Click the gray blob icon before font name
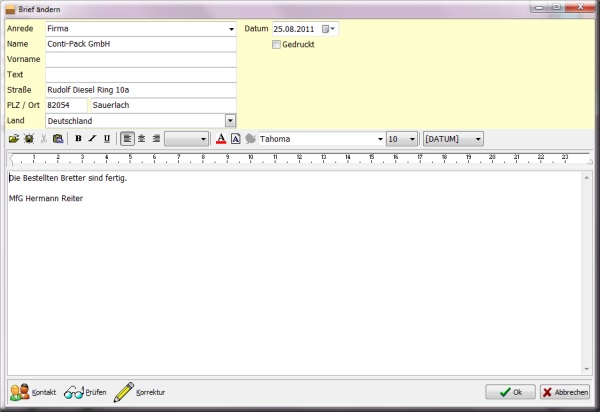Image resolution: width=600 pixels, height=412 pixels. tap(250, 139)
